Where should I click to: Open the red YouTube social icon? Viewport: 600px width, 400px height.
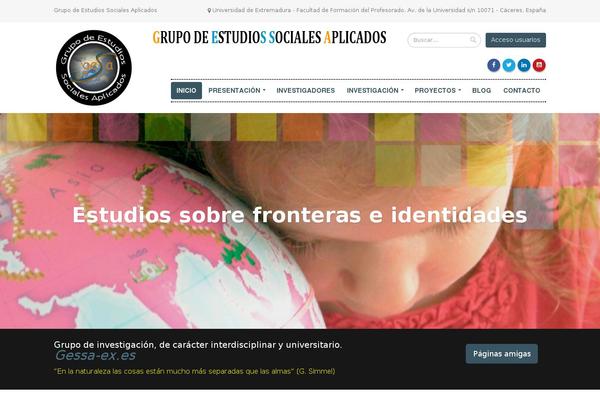pyautogui.click(x=539, y=65)
